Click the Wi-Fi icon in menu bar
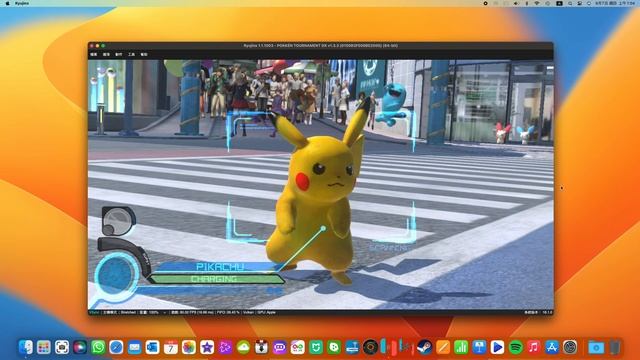 [537, 3]
